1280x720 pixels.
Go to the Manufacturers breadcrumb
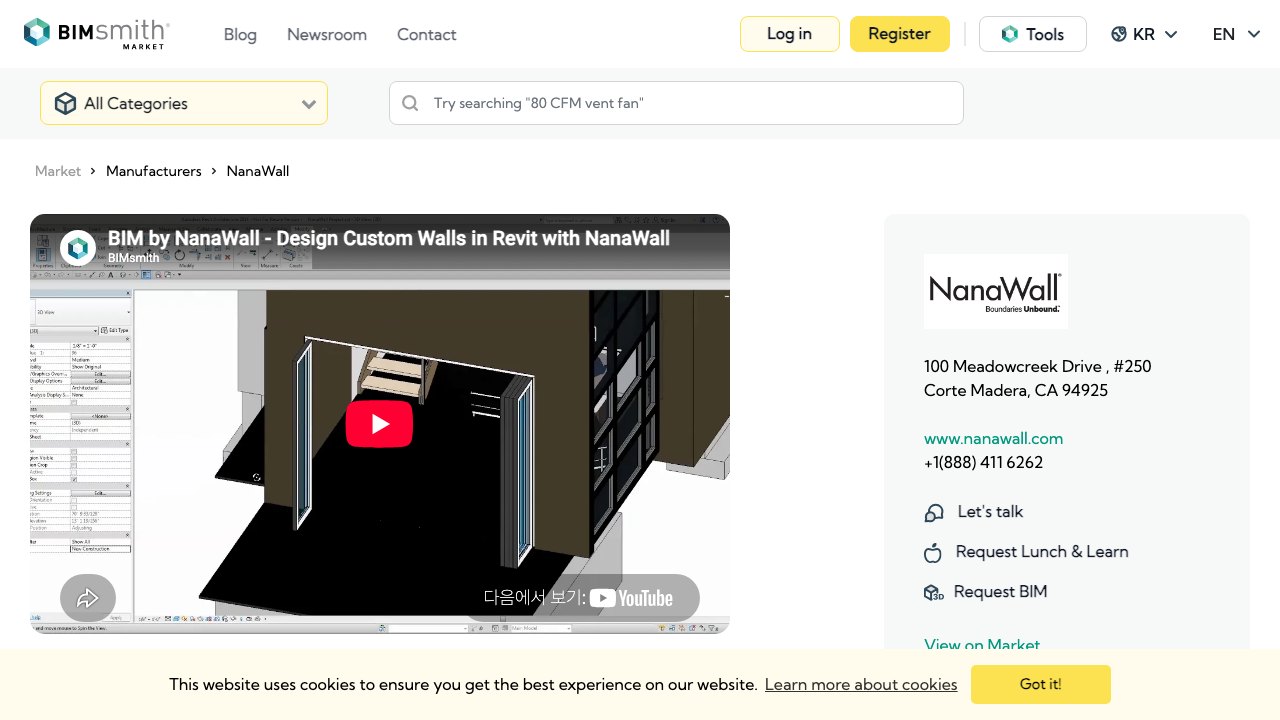[154, 171]
